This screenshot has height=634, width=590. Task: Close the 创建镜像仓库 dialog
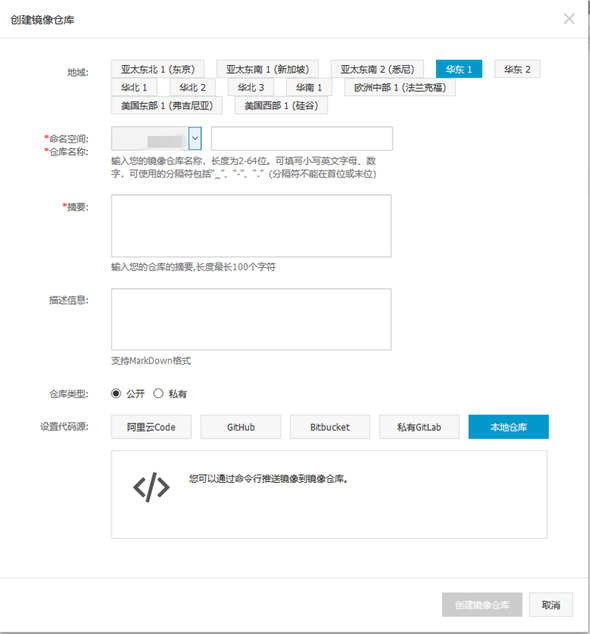(569, 19)
